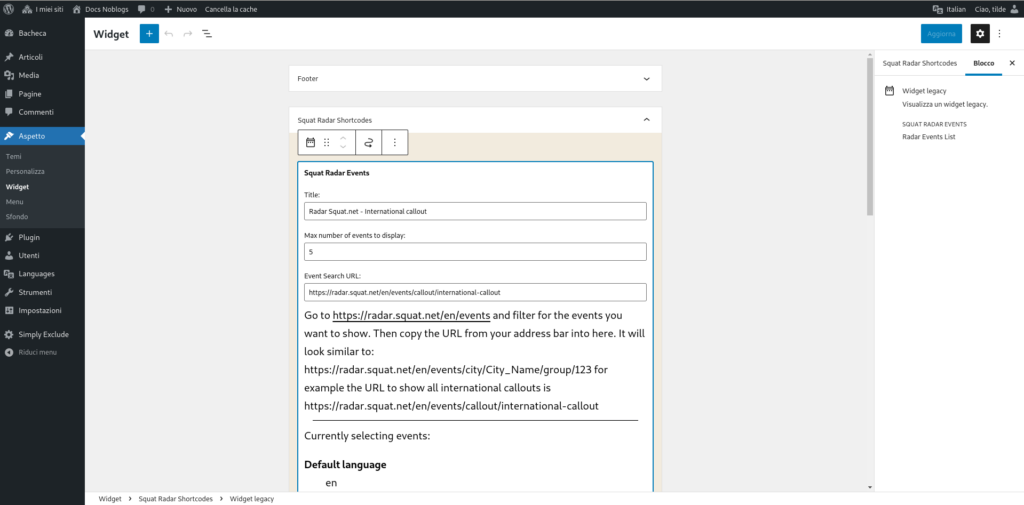Open the Widget submenu item
The height and width of the screenshot is (505, 1024).
[x=17, y=186]
